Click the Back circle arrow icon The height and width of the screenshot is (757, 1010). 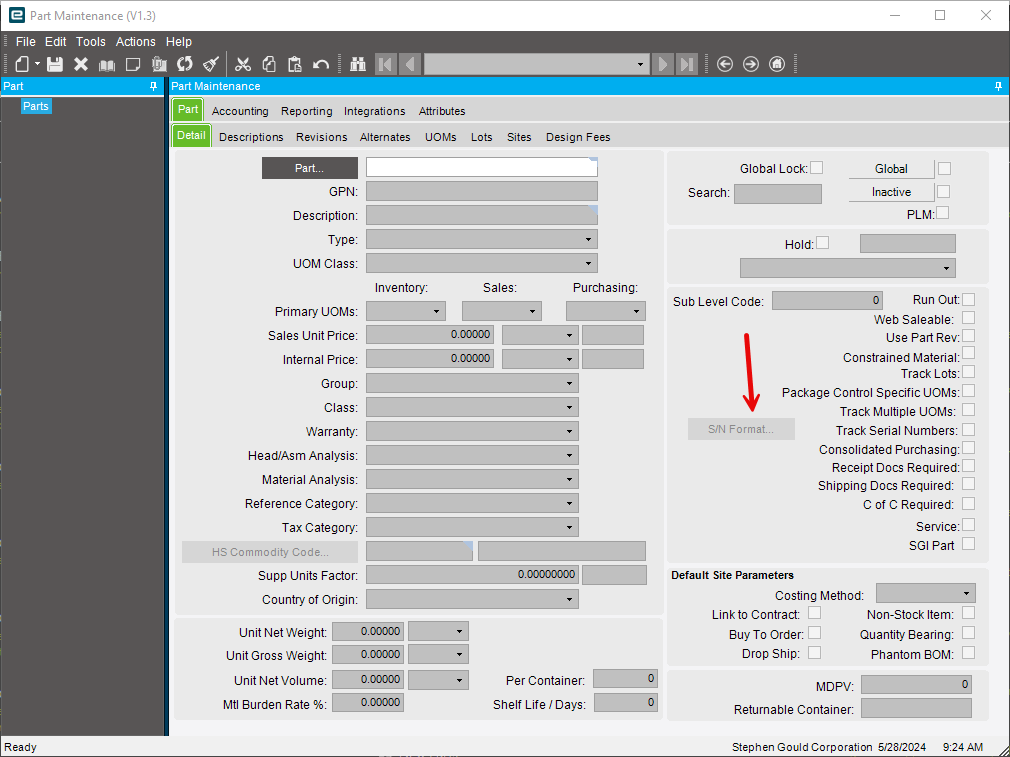[725, 64]
